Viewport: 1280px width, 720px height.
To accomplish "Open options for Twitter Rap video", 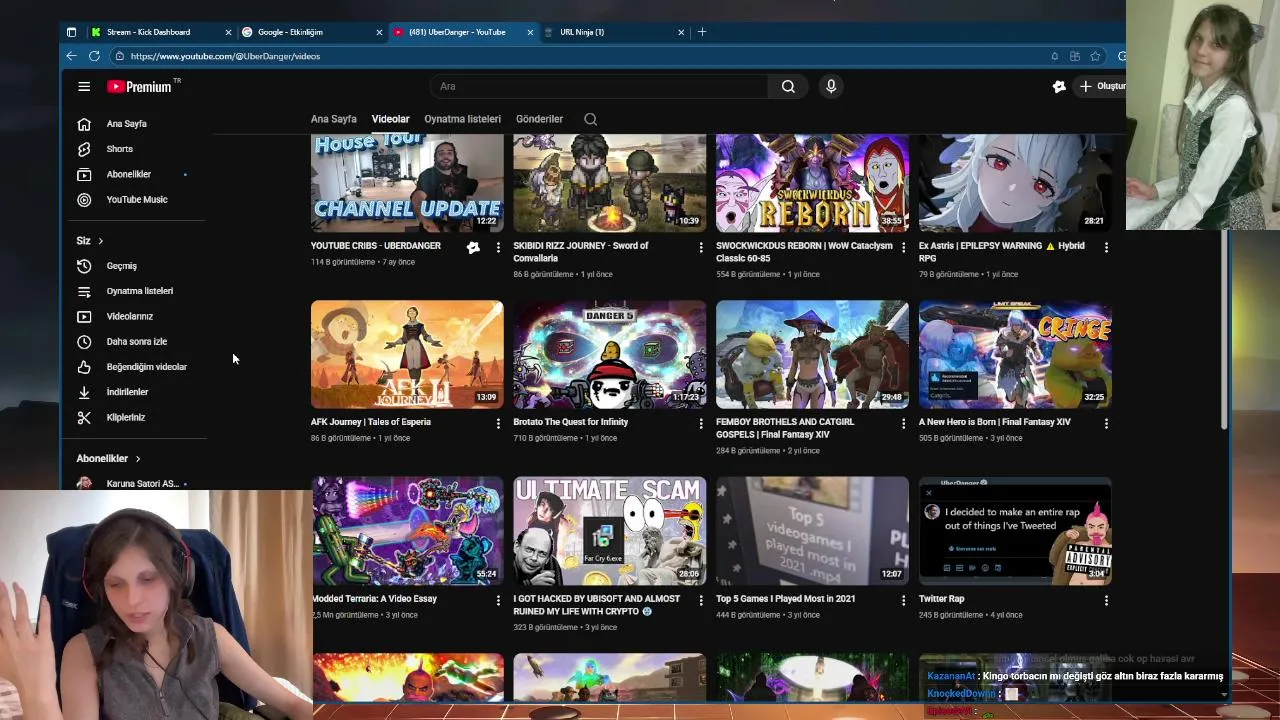I will point(1106,600).
